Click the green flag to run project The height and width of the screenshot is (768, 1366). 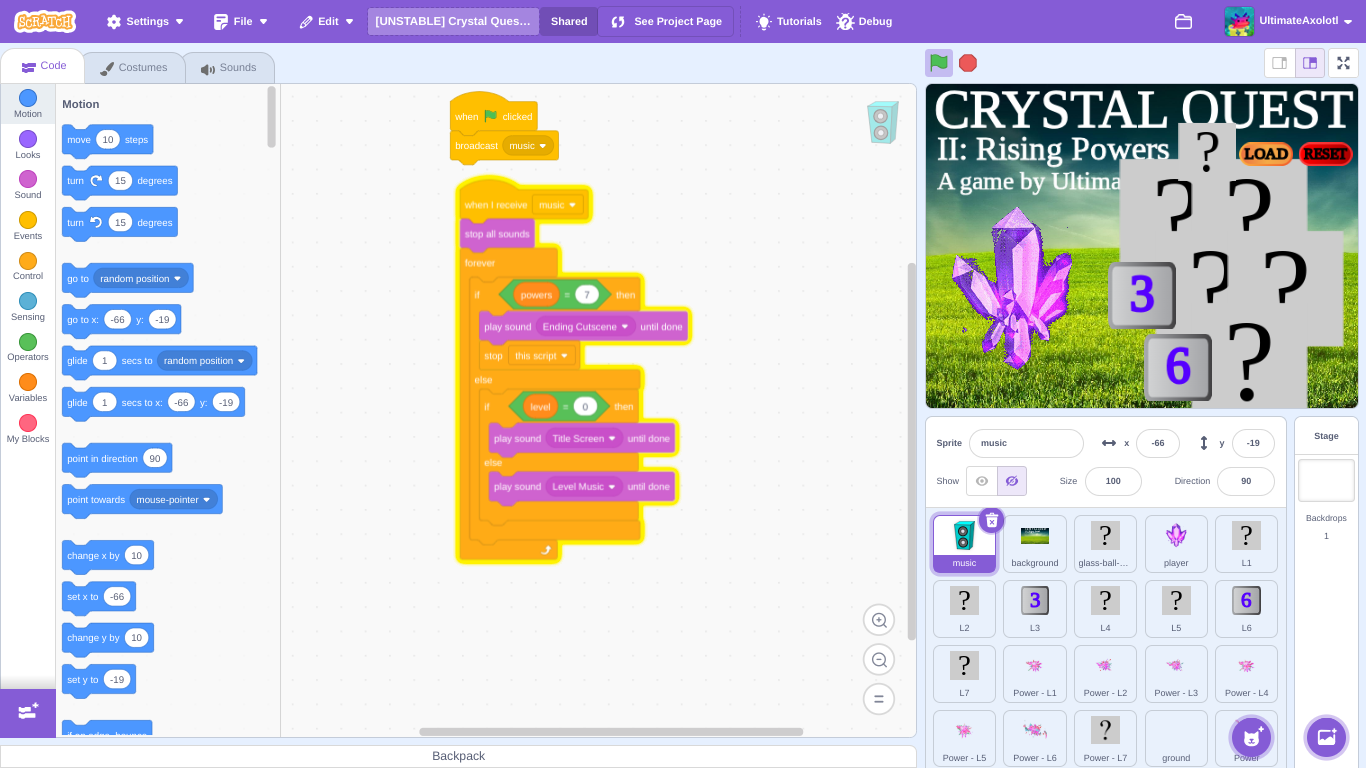click(x=938, y=63)
